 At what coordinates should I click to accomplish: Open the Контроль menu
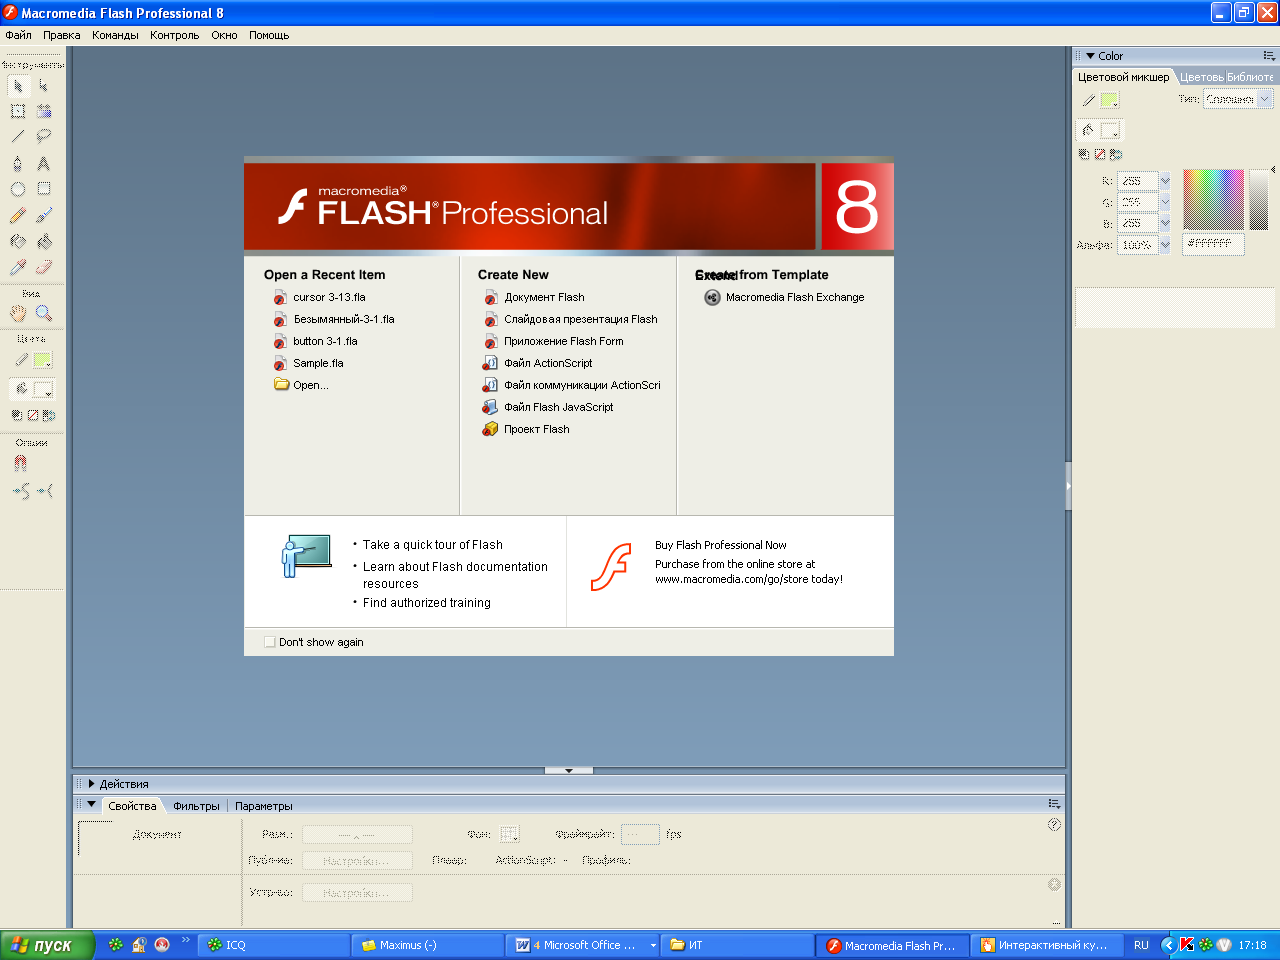175,35
